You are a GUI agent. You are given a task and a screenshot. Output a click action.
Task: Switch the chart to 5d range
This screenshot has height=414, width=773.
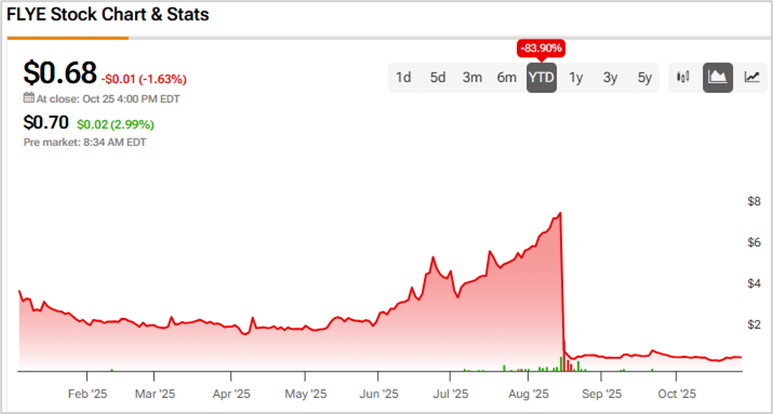click(438, 77)
